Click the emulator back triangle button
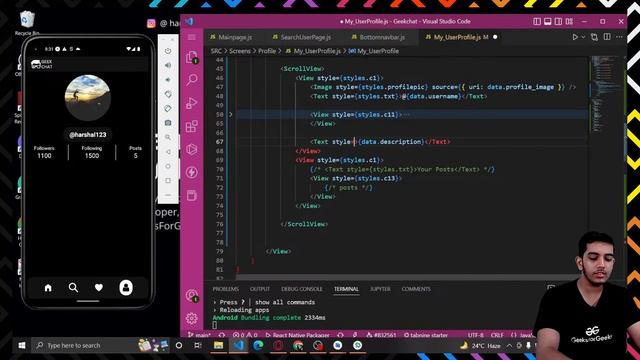This screenshot has width=640, height=360. pyautogui.click(x=168, y=152)
